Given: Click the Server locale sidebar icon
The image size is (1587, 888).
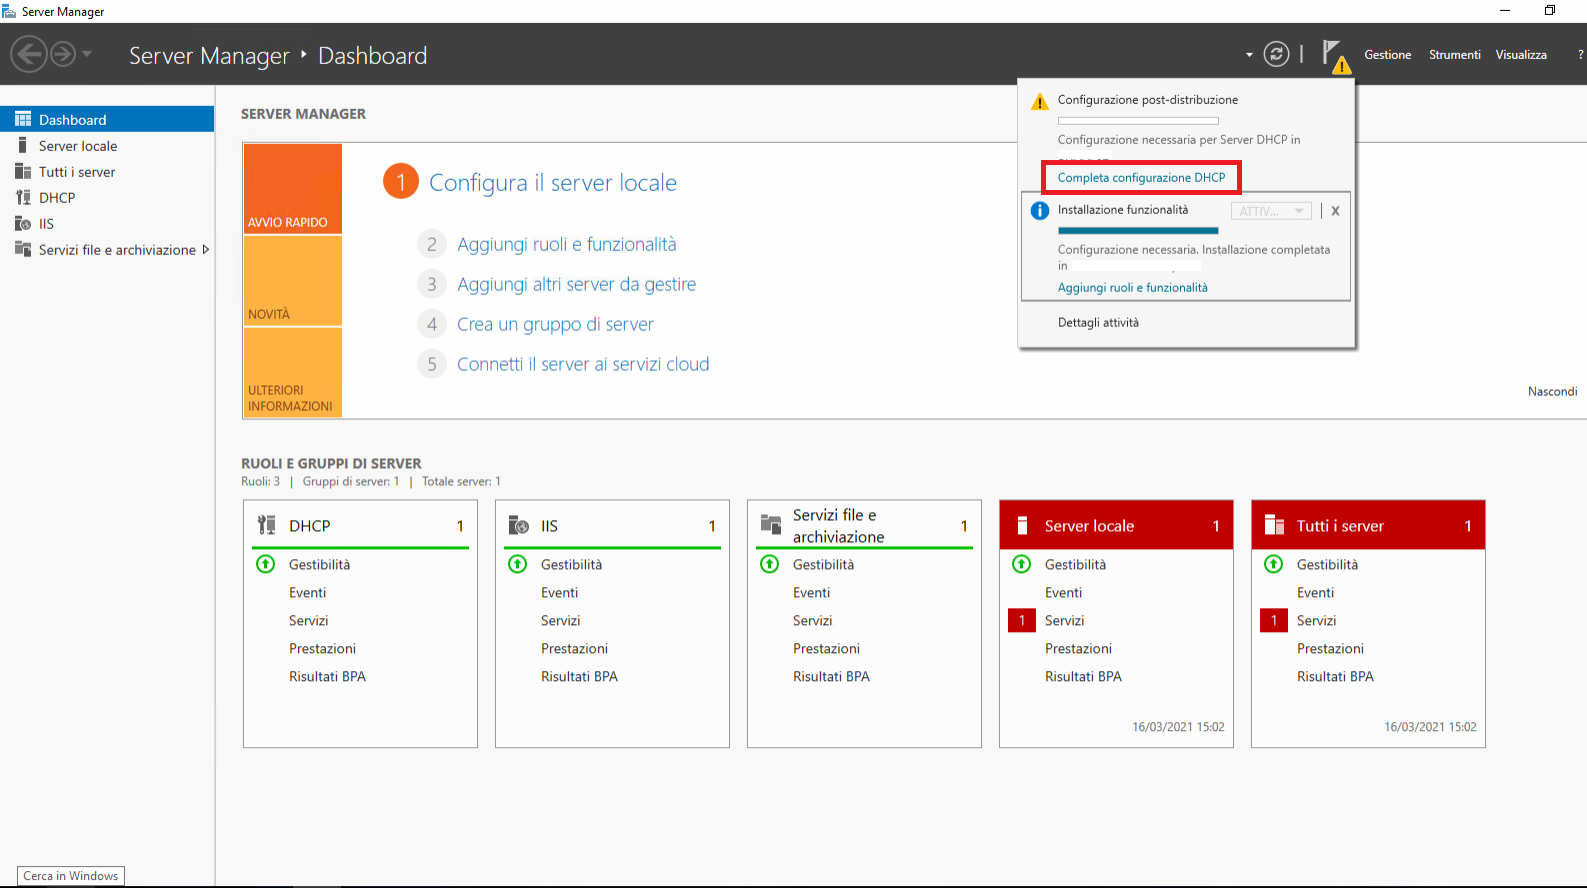Looking at the screenshot, I should 22,145.
